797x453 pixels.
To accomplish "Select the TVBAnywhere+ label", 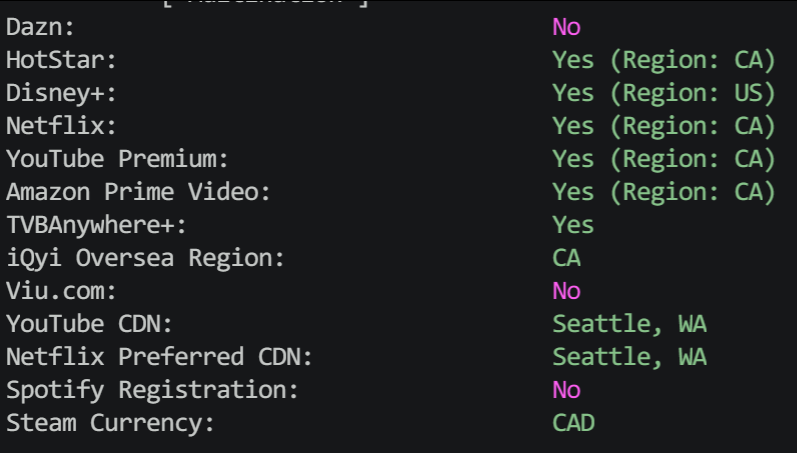I will coord(96,226).
